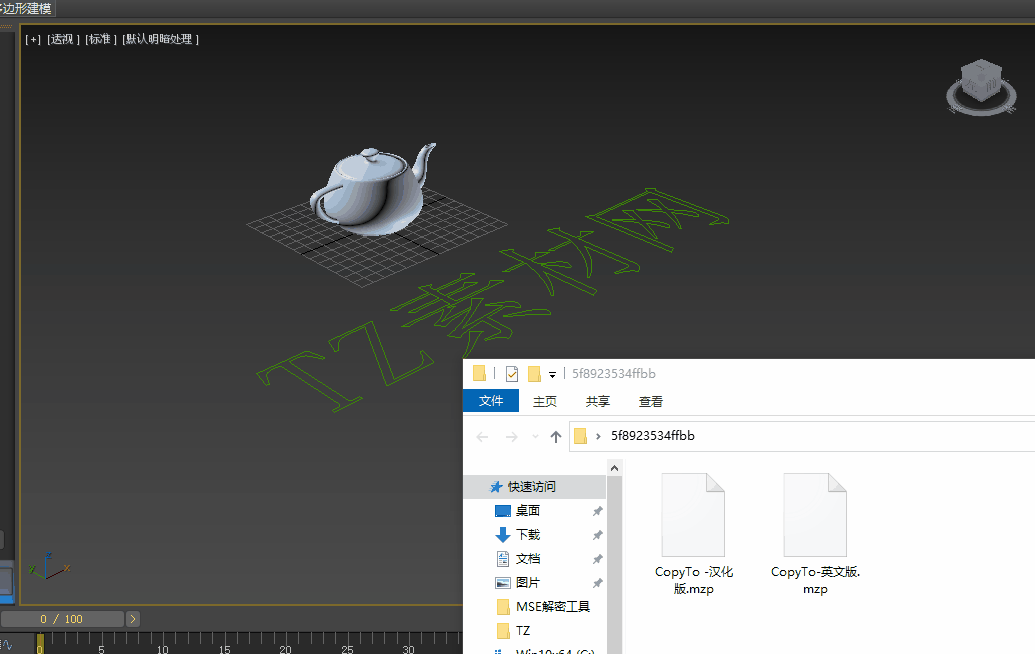Open viewport [+] general menu
This screenshot has width=1035, height=654.
click(x=33, y=39)
